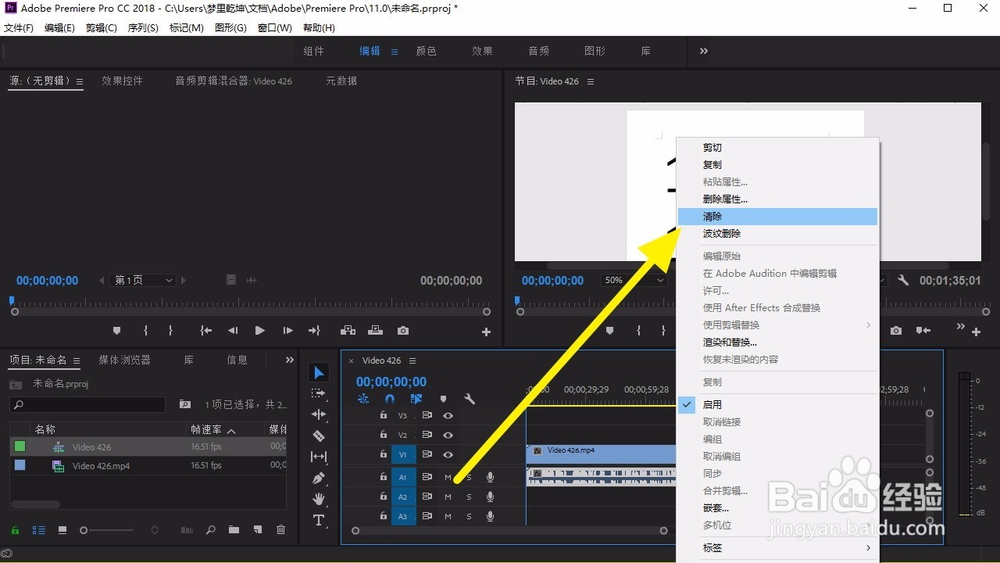
Task: Click the timeline wrench display settings icon
Action: 469,399
